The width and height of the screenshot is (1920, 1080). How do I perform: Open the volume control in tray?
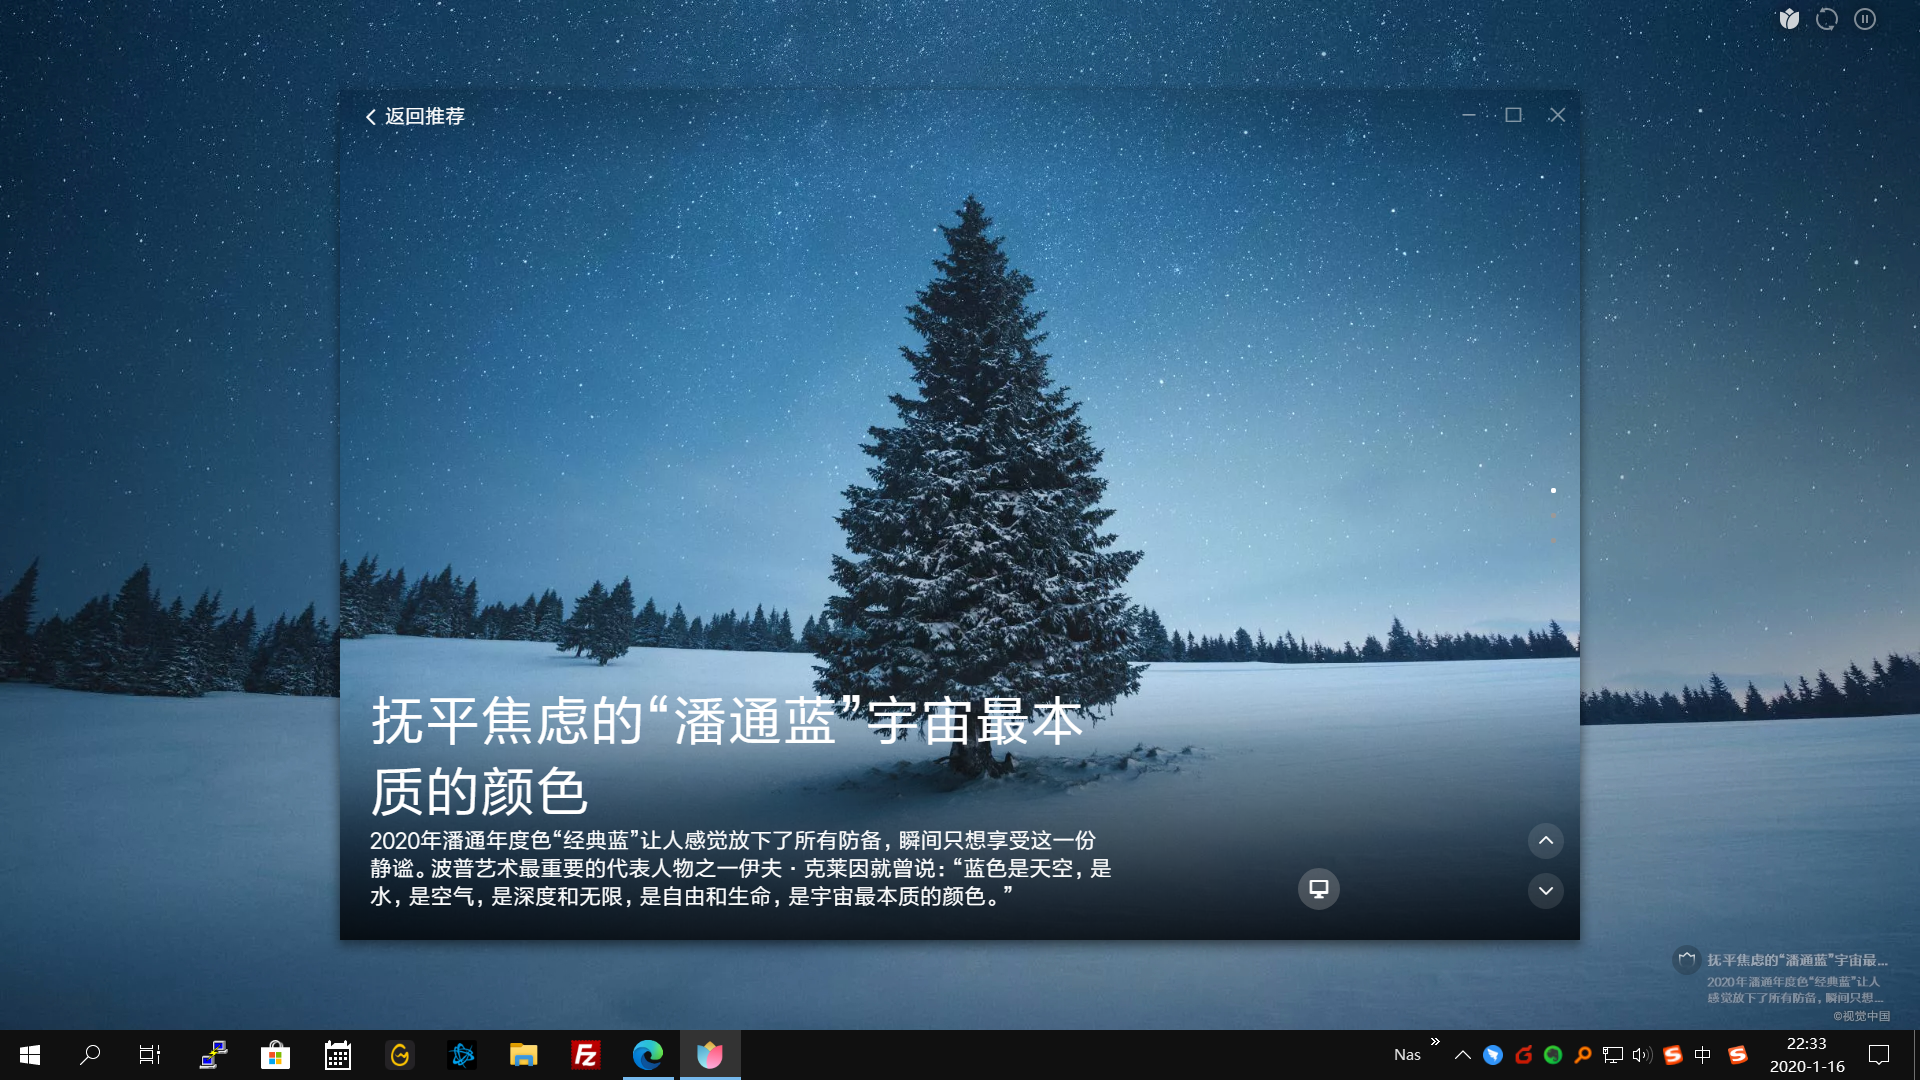pos(1641,1055)
